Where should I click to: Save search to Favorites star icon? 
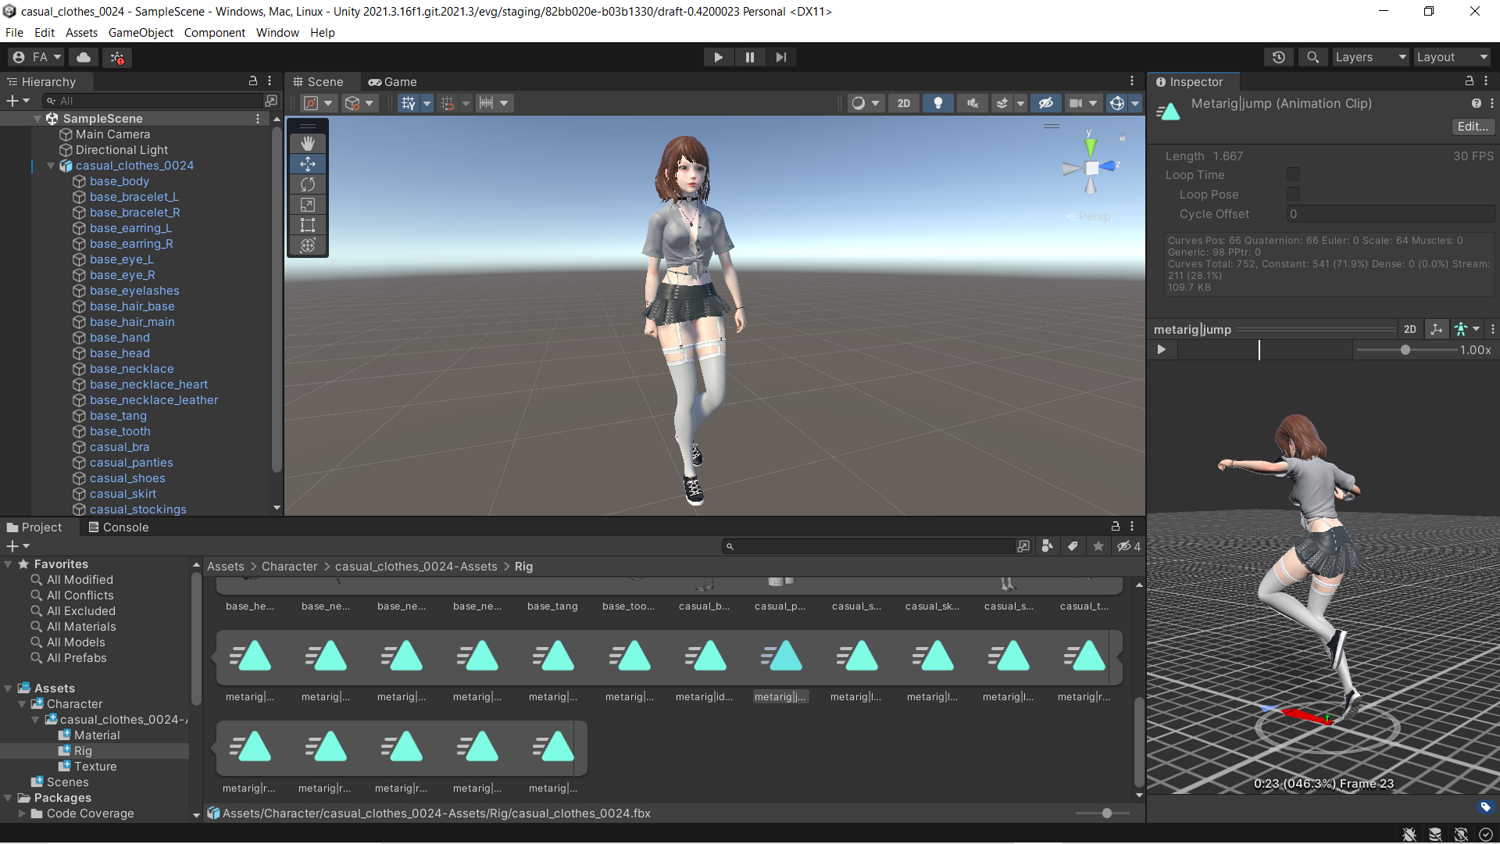[1098, 546]
